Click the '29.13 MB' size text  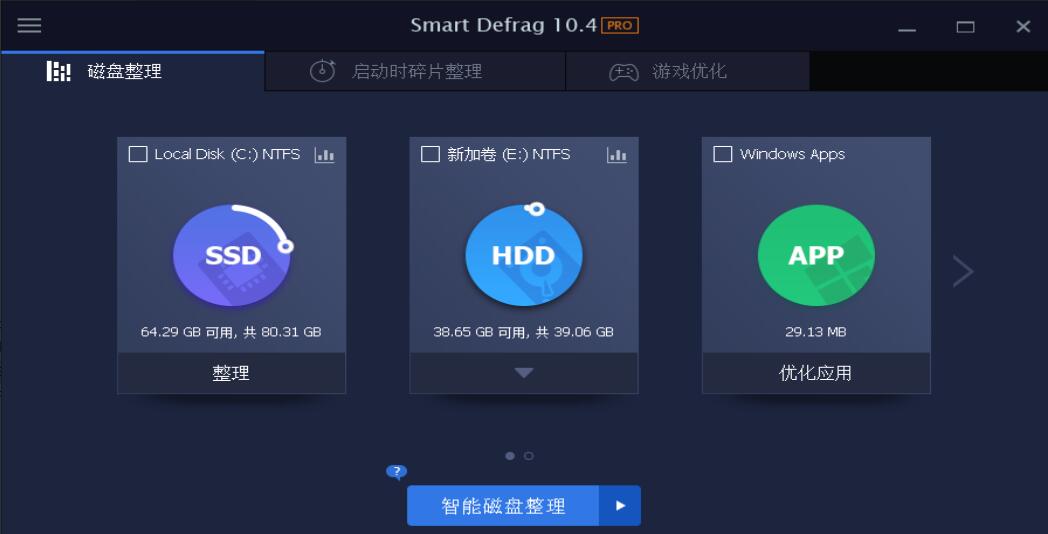(x=816, y=331)
